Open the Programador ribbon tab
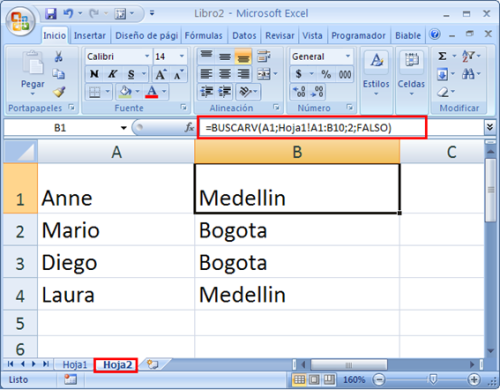This screenshot has height=390, width=500. pos(358,35)
